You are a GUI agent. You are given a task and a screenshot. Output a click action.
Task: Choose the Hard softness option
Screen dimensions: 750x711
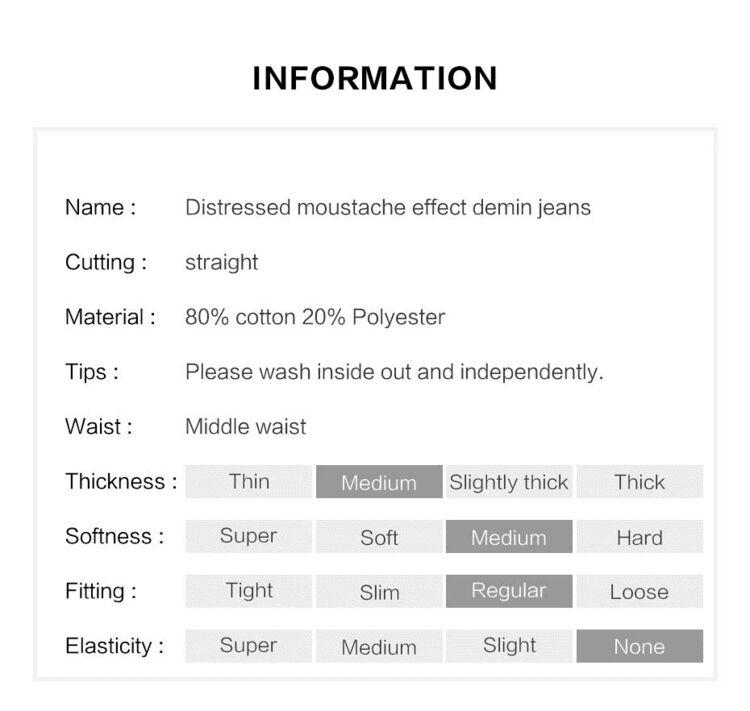tap(640, 536)
